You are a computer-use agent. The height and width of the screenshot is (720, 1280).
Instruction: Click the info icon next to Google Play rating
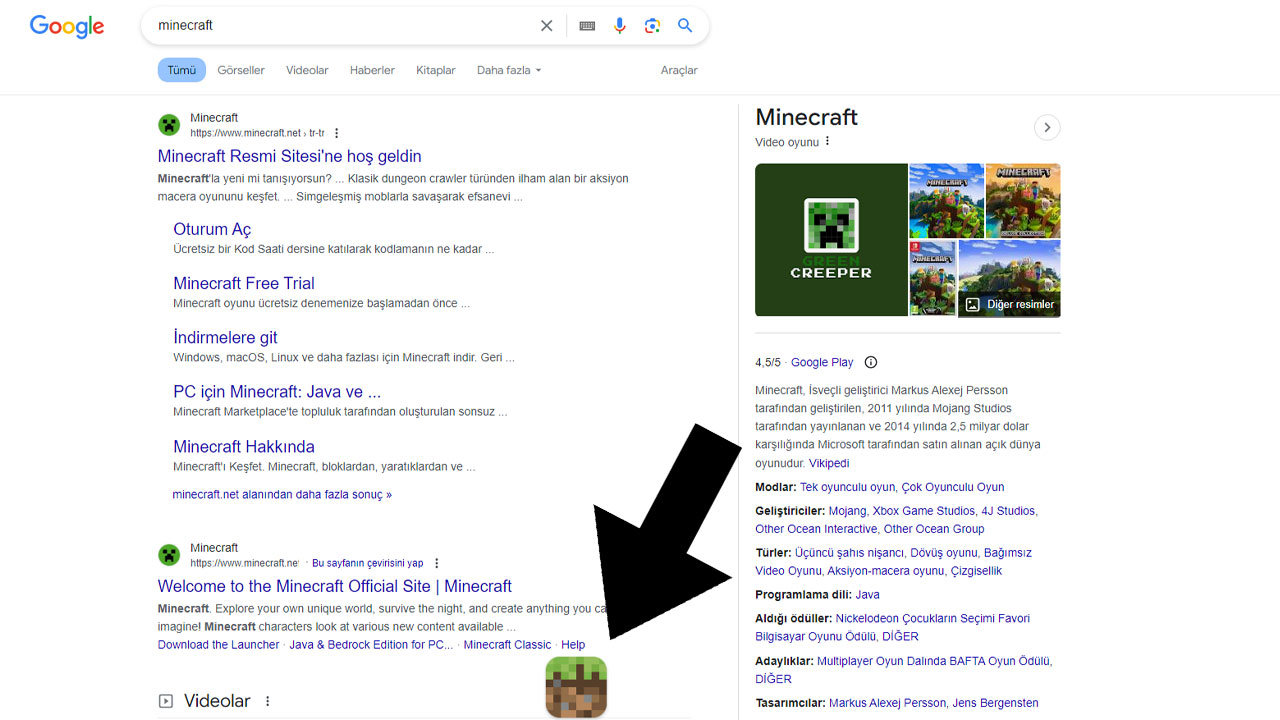pyautogui.click(x=870, y=362)
